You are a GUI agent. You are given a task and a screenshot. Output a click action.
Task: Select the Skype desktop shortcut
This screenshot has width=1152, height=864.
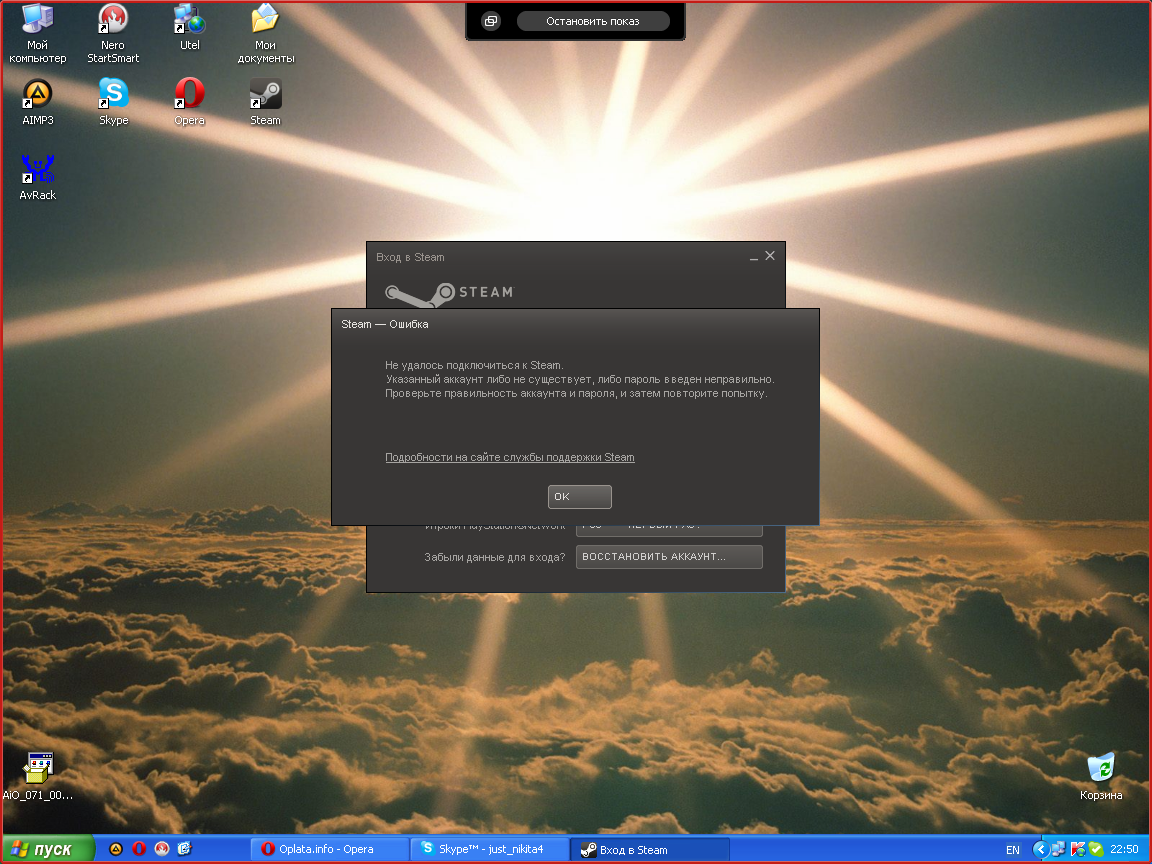[113, 102]
